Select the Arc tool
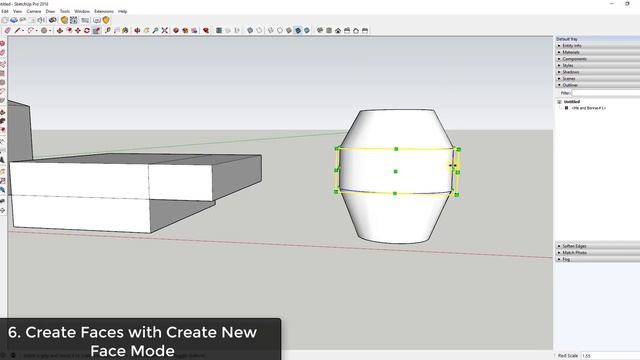 click(x=30, y=31)
